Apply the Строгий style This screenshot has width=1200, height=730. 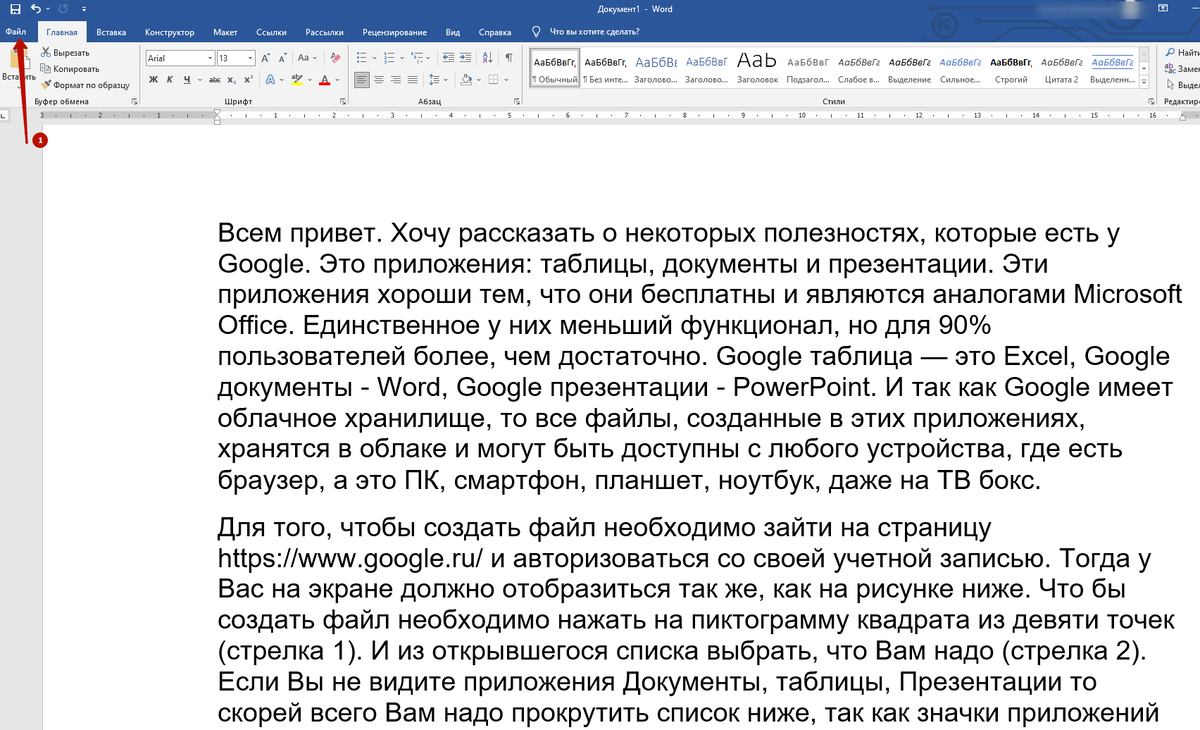tap(1010, 67)
